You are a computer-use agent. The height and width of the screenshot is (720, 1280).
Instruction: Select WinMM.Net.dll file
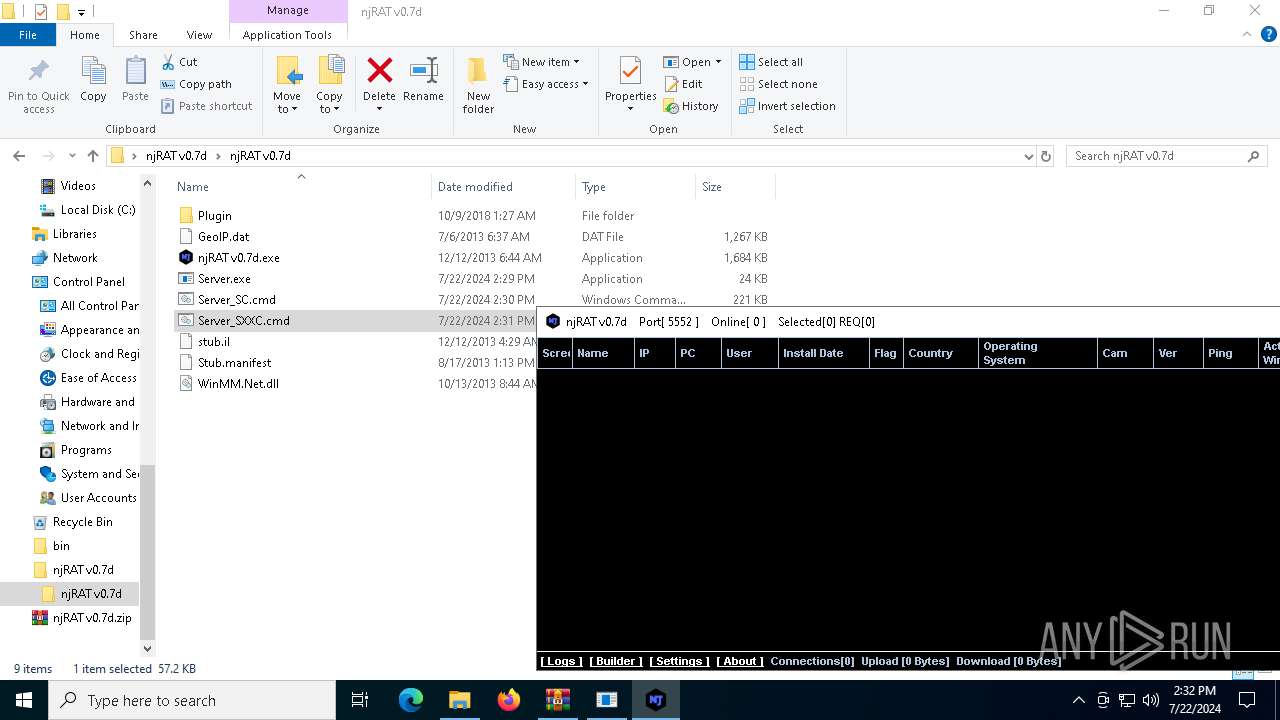pyautogui.click(x=238, y=384)
